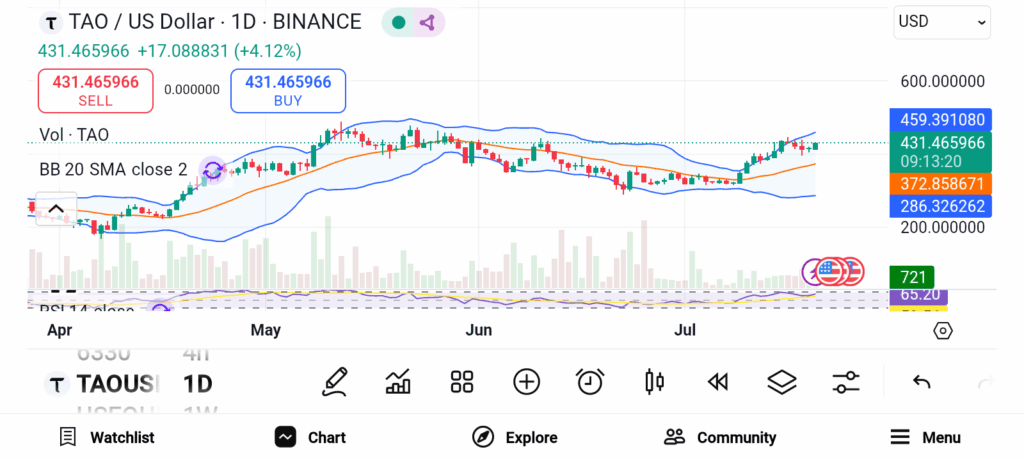1024x461 pixels.
Task: Tap the 200.000000 price scale label
Action: 942,227
